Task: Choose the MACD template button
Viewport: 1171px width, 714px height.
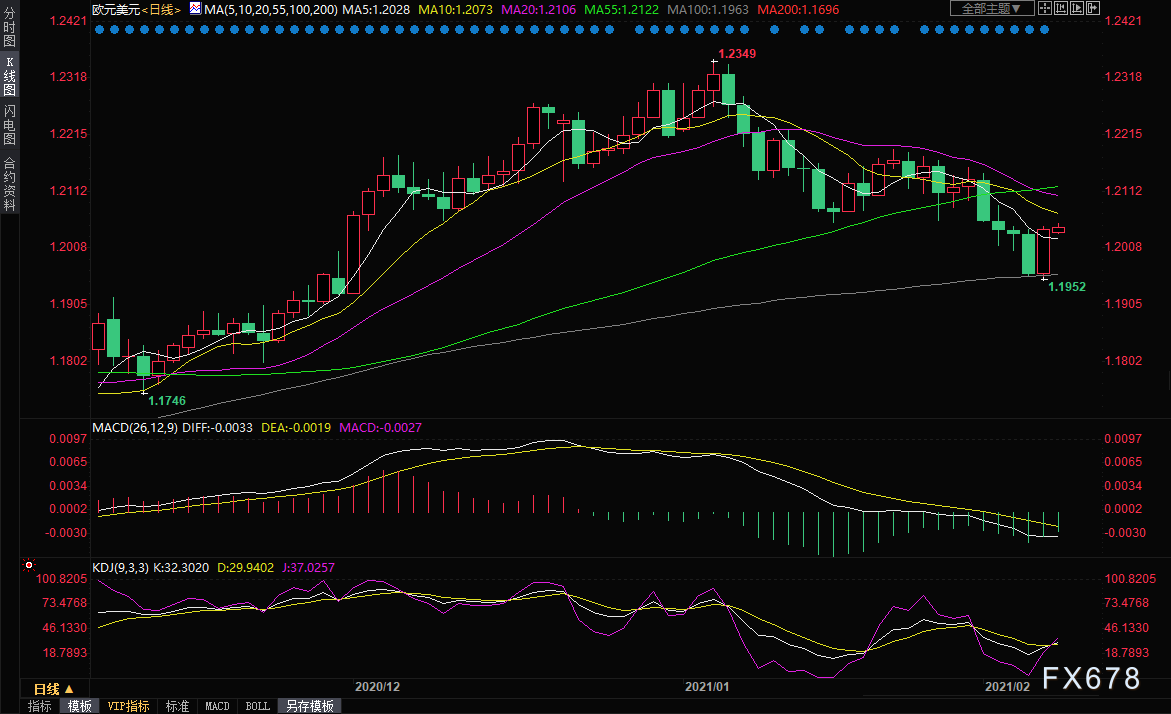Action: coord(217,706)
